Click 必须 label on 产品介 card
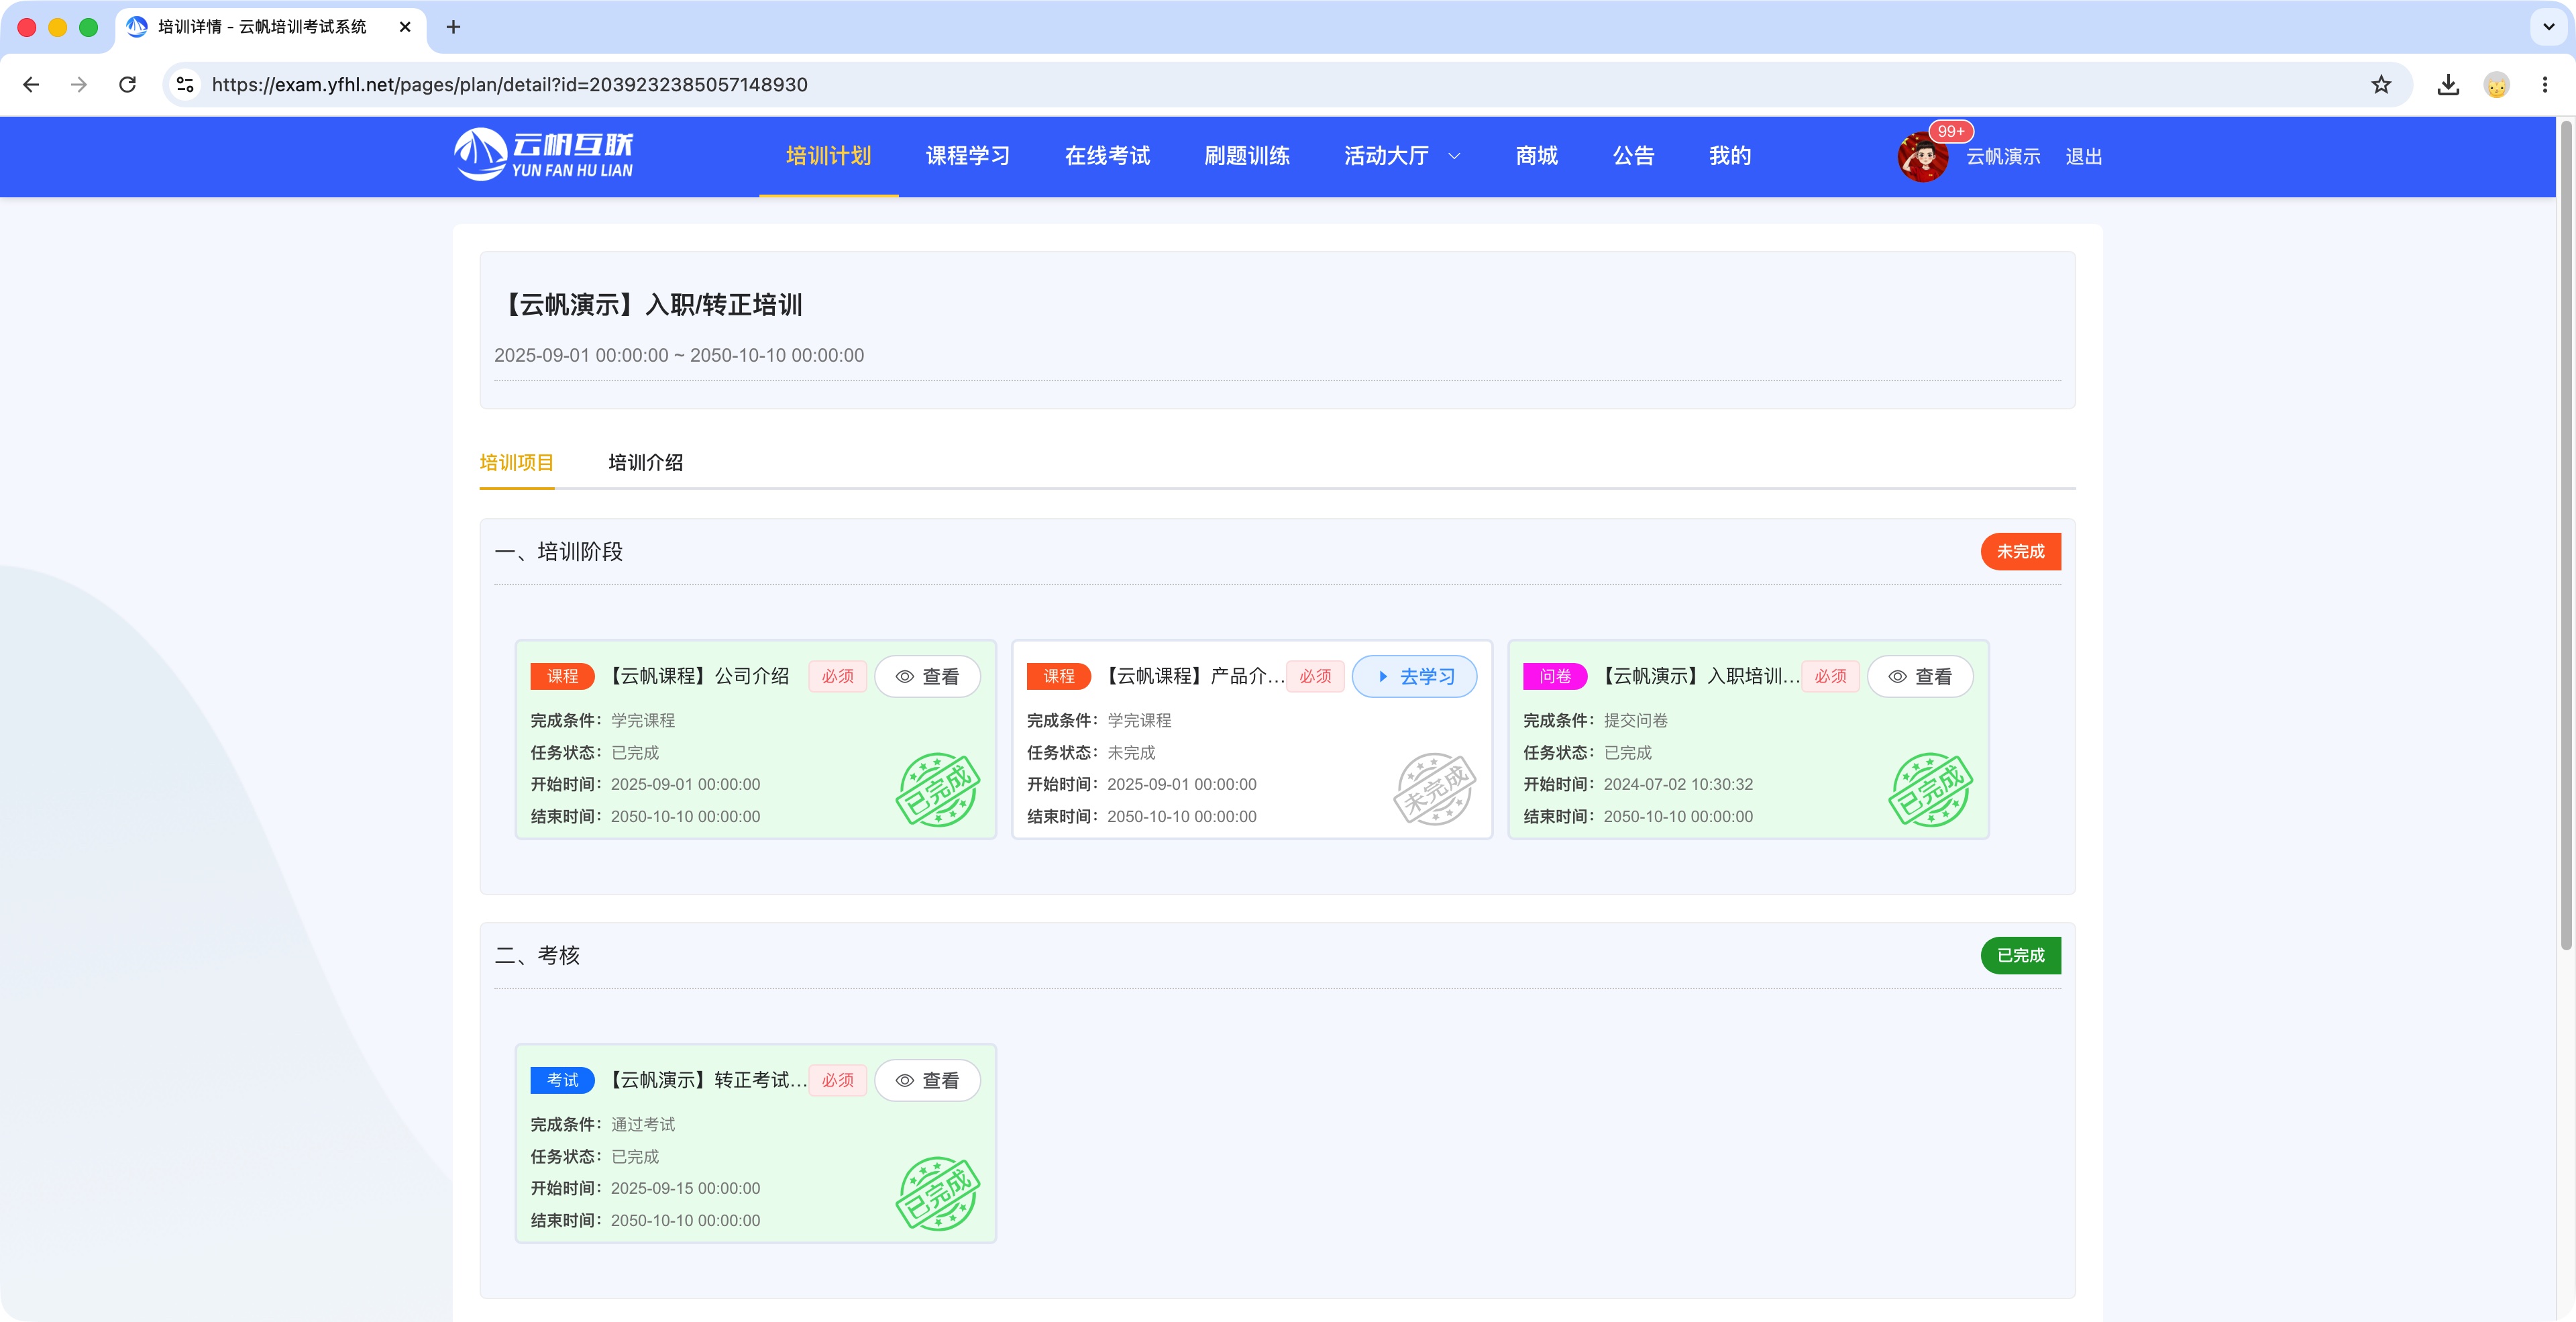Screen dimensions: 2576x1322 1315,677
